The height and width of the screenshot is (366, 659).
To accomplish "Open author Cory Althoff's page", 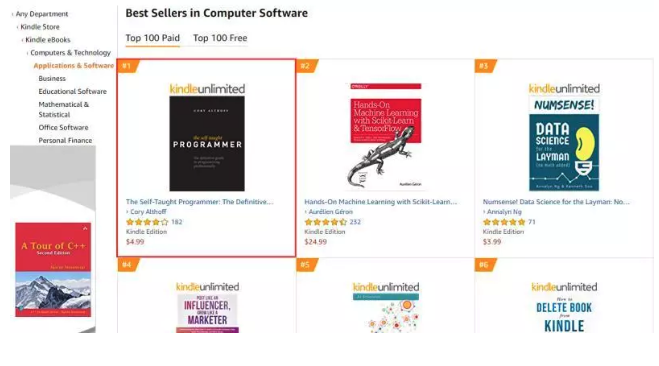I will point(148,212).
